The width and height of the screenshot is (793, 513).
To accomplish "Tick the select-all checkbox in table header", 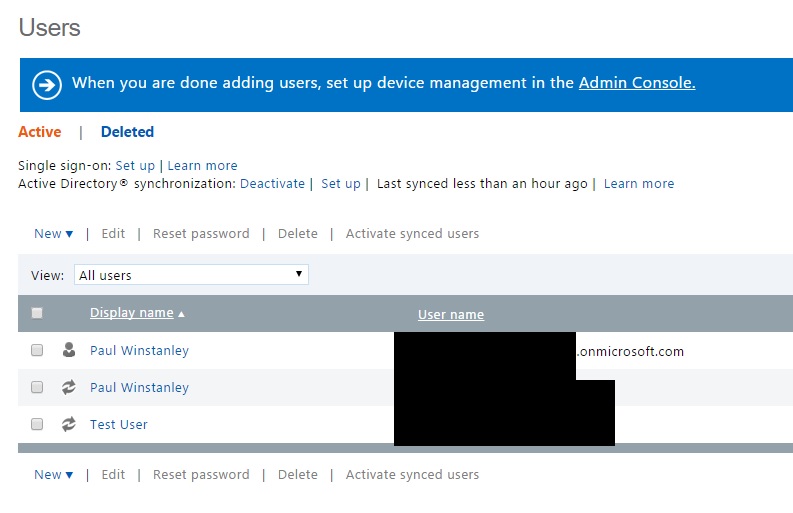I will tap(37, 313).
